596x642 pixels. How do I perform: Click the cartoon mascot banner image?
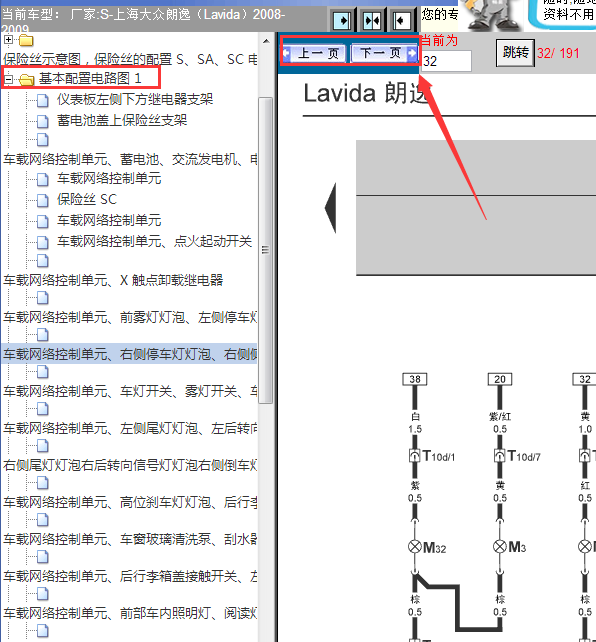pos(493,15)
